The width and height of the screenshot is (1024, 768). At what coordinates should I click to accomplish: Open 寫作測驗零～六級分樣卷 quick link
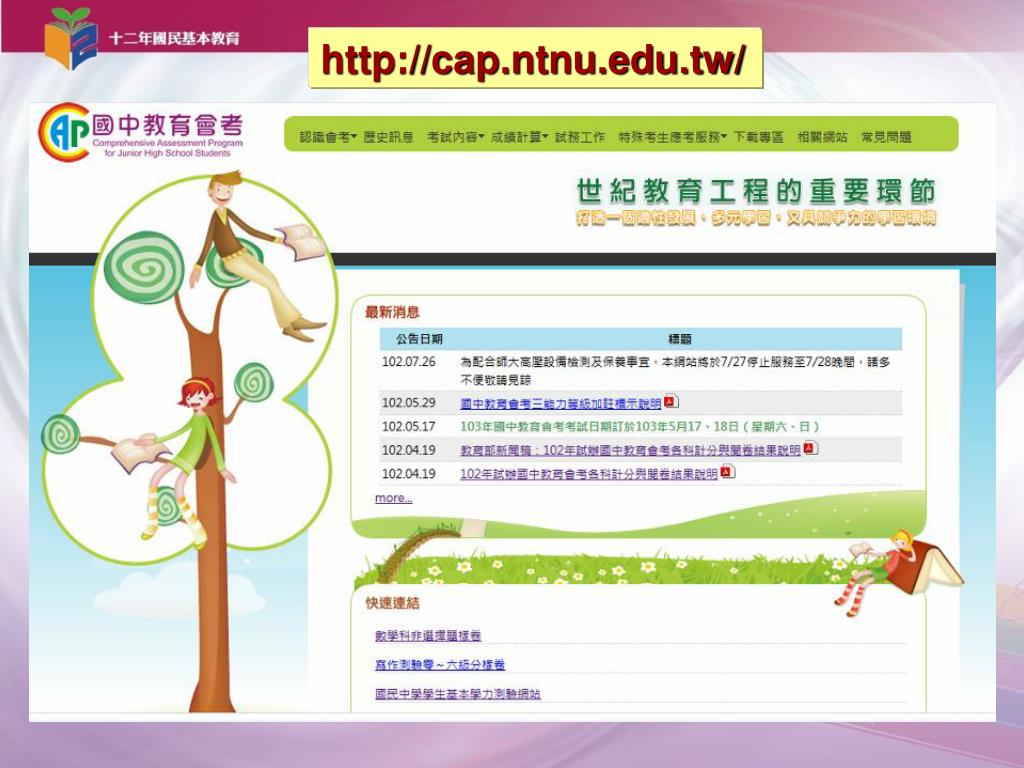point(440,665)
